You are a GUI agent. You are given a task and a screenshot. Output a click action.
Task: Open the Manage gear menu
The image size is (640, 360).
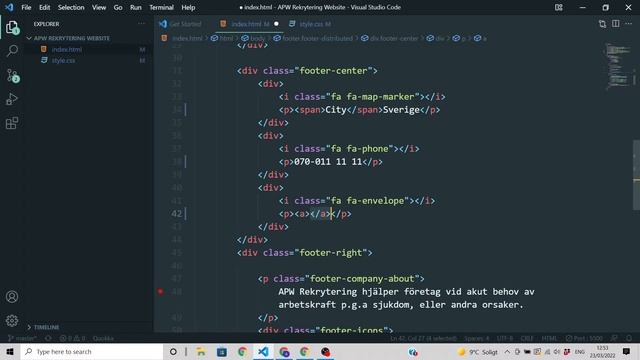point(12,320)
